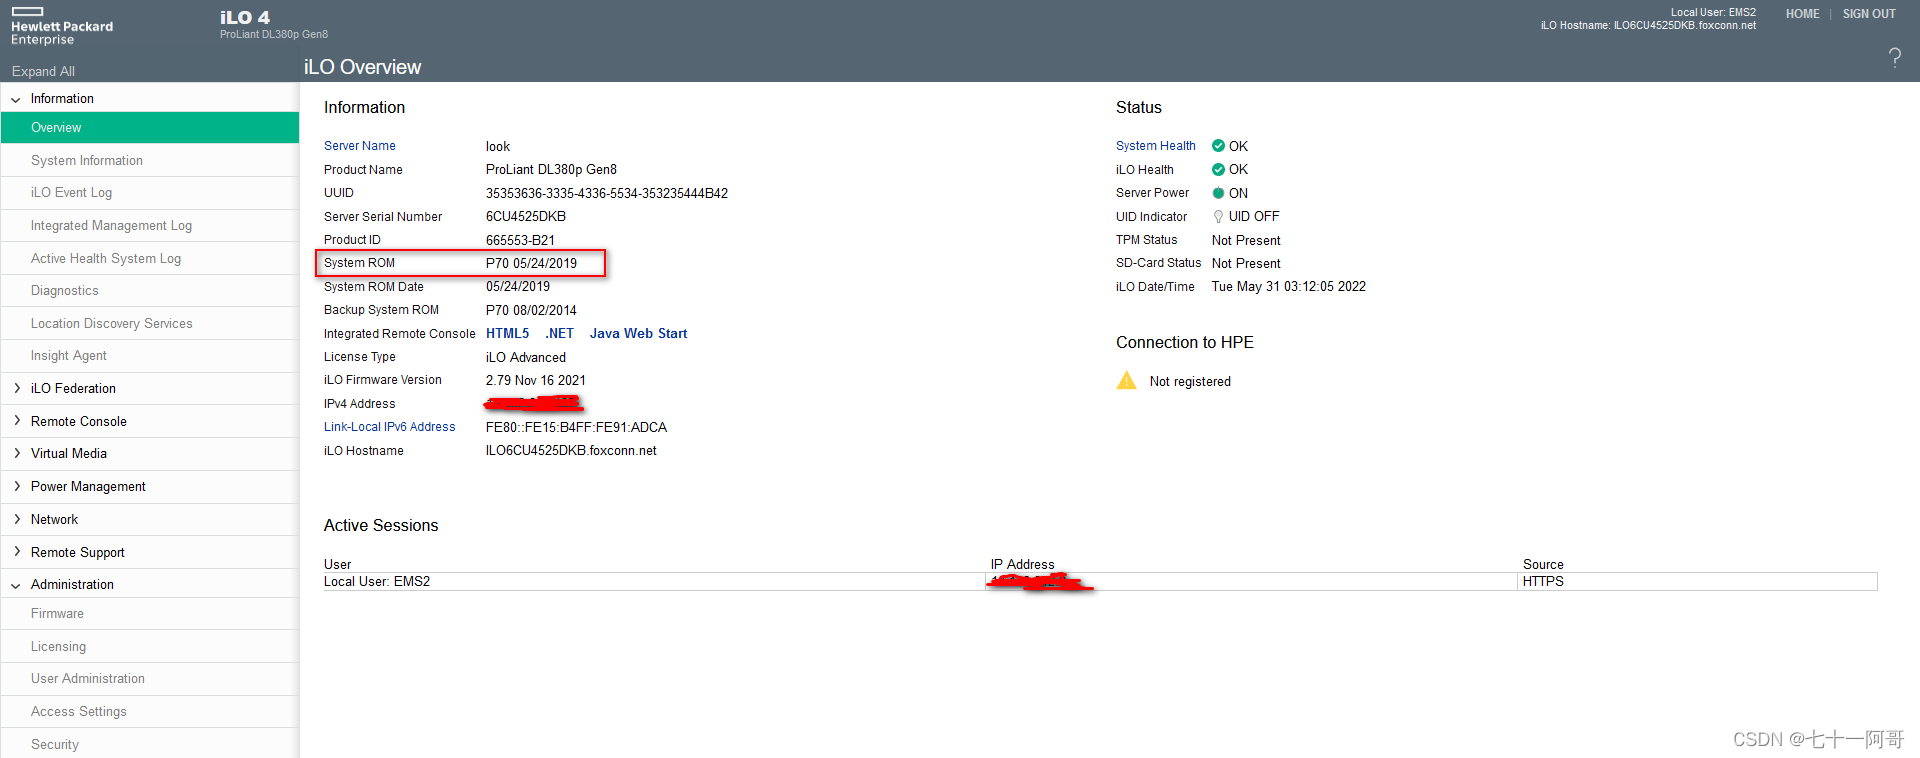Viewport: 1920px width, 758px height.
Task: Expand the Network section
Action: pyautogui.click(x=16, y=519)
